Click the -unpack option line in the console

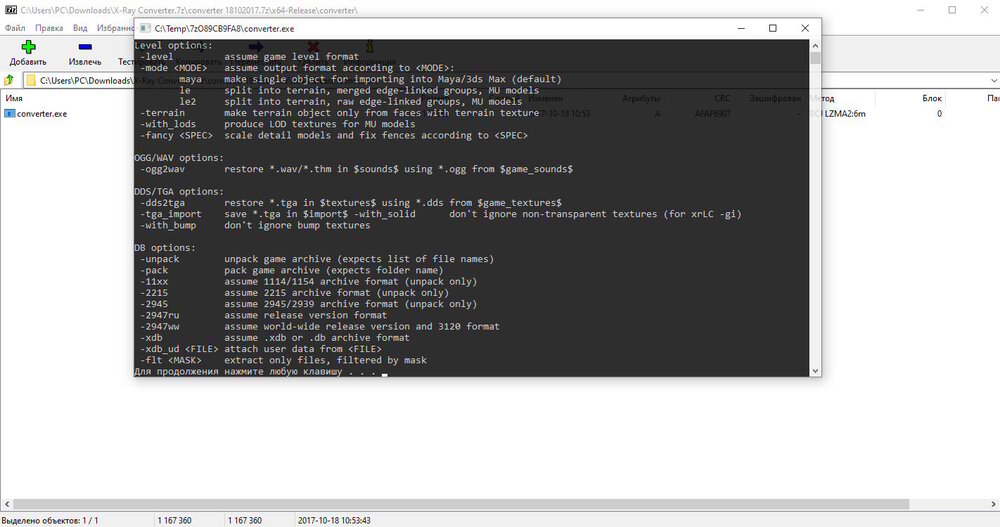click(x=316, y=259)
